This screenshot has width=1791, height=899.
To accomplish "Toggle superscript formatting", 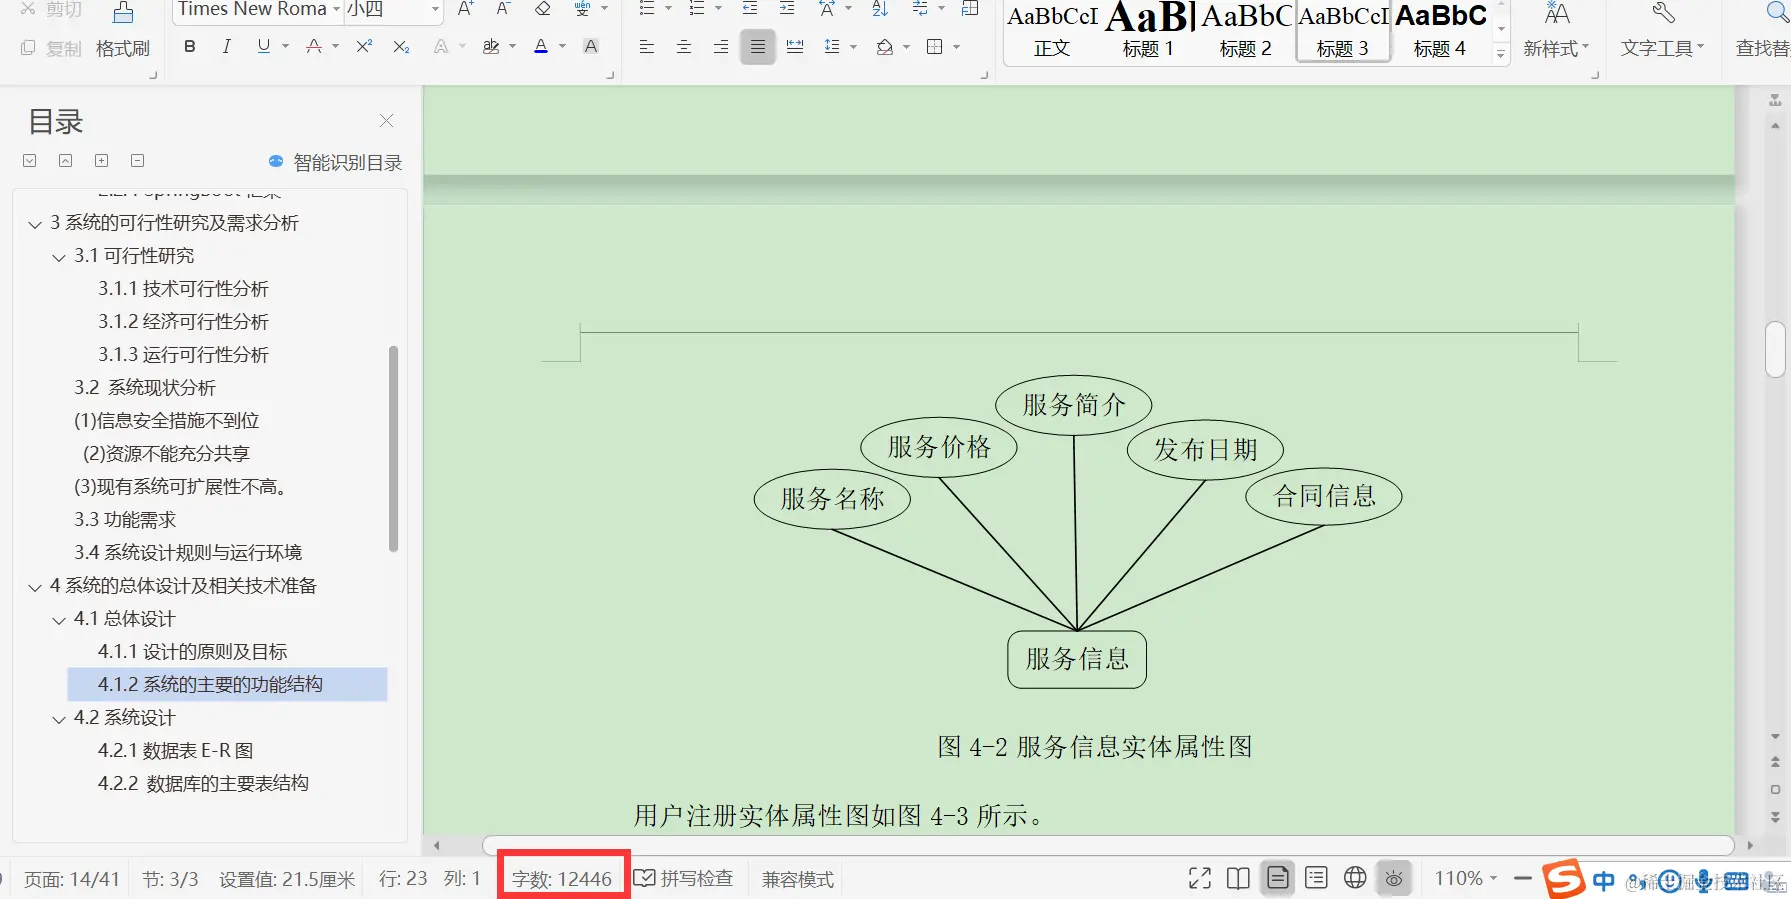I will pos(364,47).
